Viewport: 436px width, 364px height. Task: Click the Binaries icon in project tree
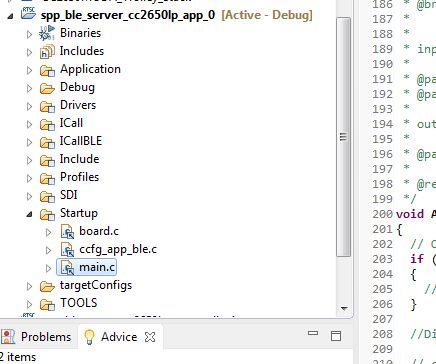(47, 33)
